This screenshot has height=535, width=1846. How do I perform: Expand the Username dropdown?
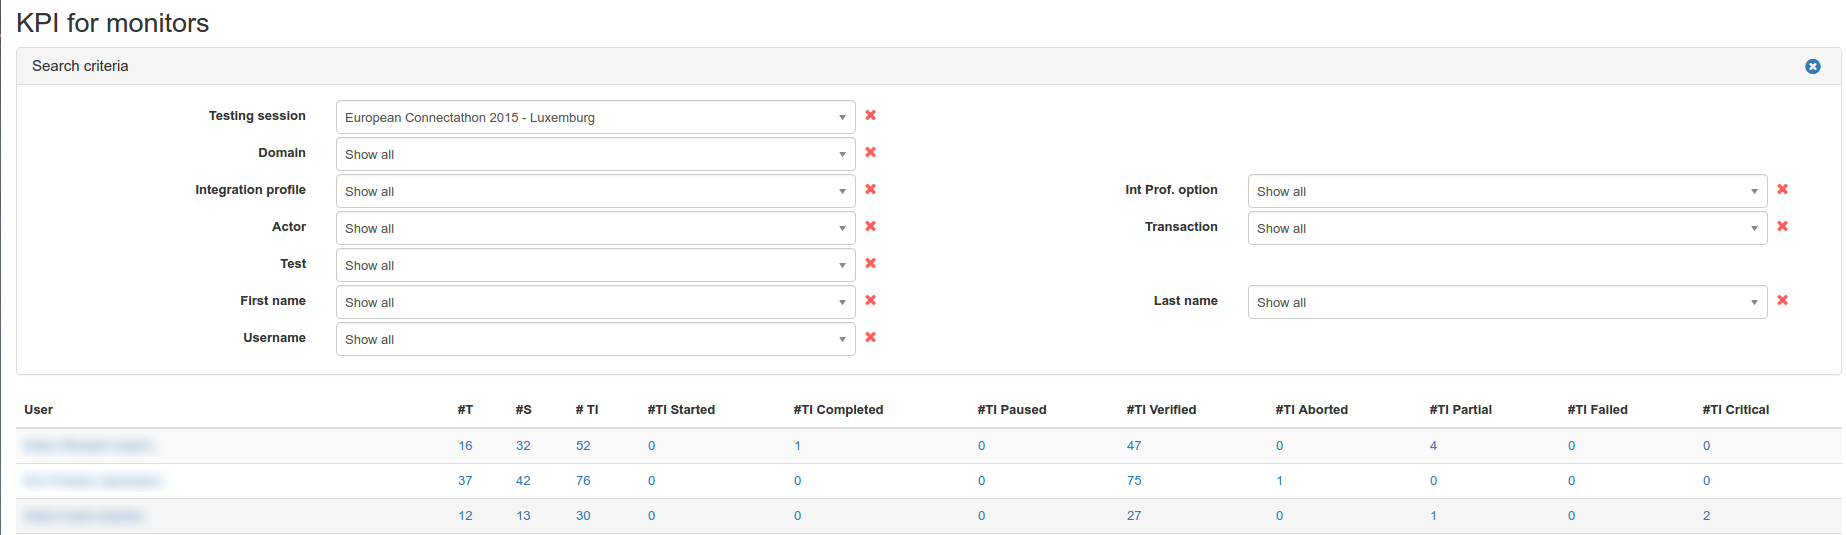595,339
